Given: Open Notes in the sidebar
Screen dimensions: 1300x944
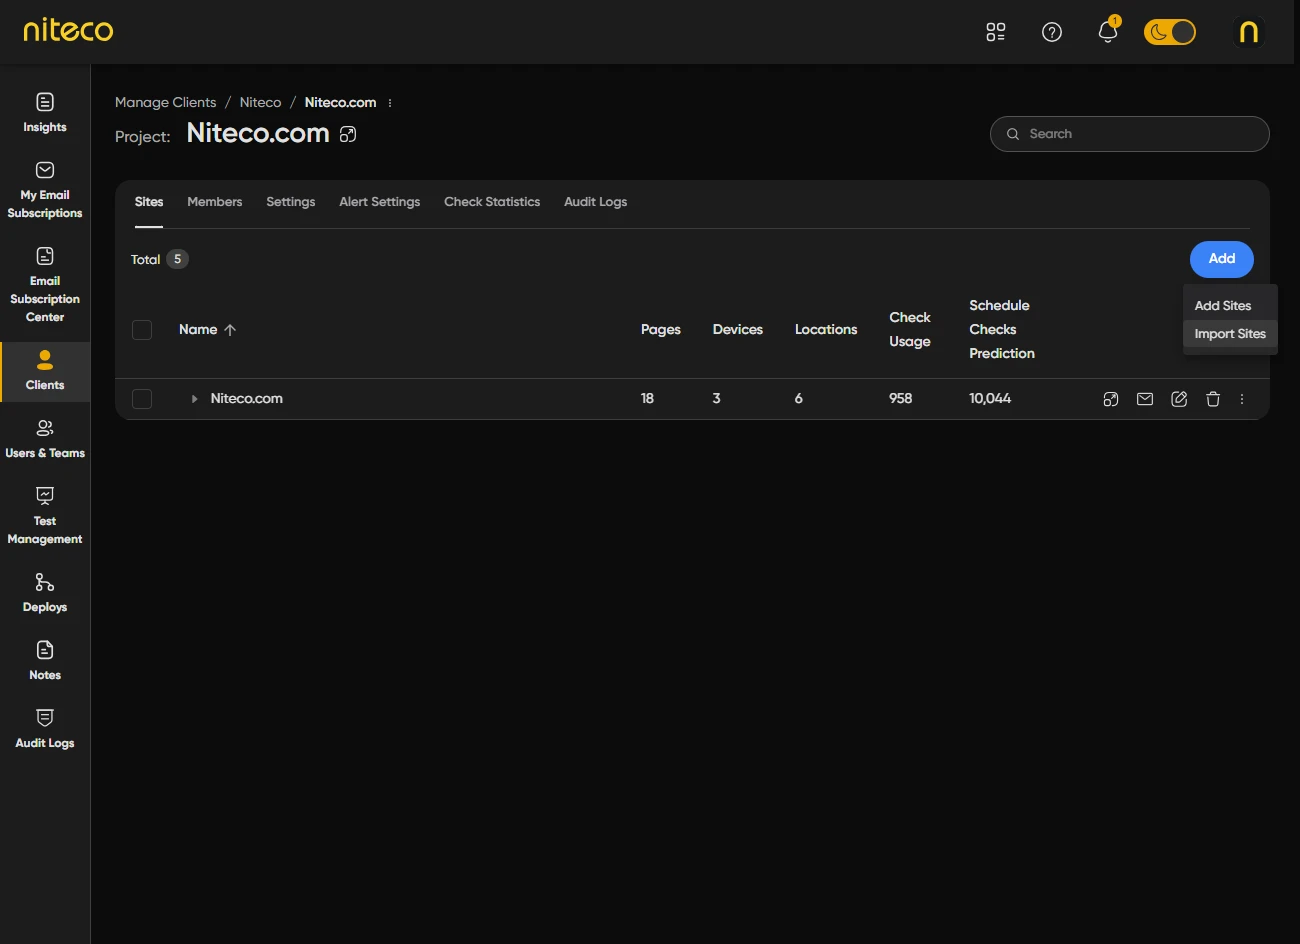Looking at the screenshot, I should (45, 661).
